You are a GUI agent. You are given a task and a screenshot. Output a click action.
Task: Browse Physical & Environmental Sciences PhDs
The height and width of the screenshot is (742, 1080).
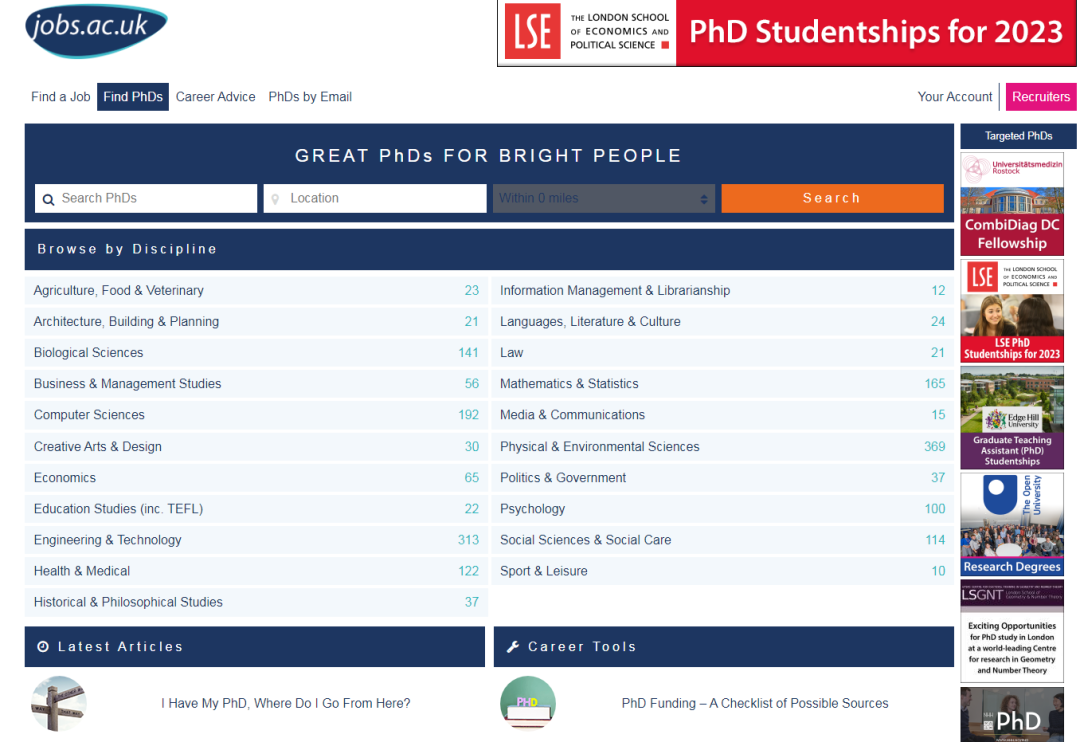[x=723, y=446]
